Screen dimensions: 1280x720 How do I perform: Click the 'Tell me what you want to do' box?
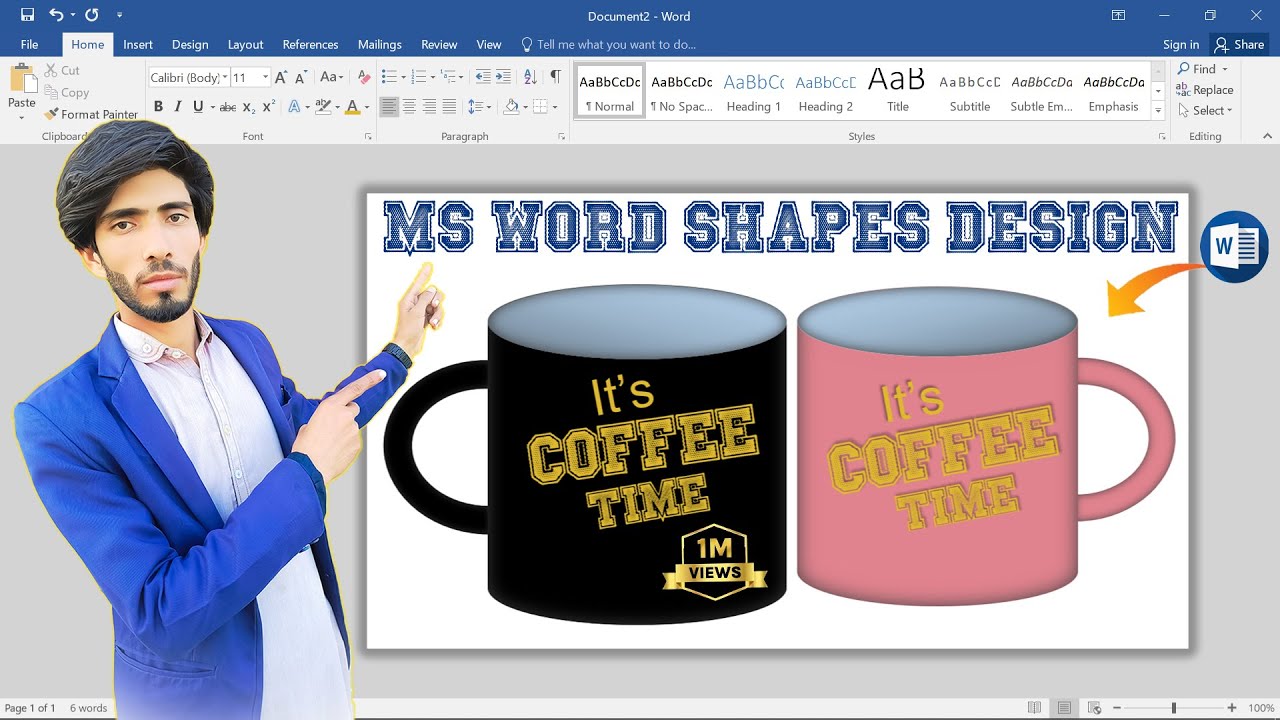point(609,44)
